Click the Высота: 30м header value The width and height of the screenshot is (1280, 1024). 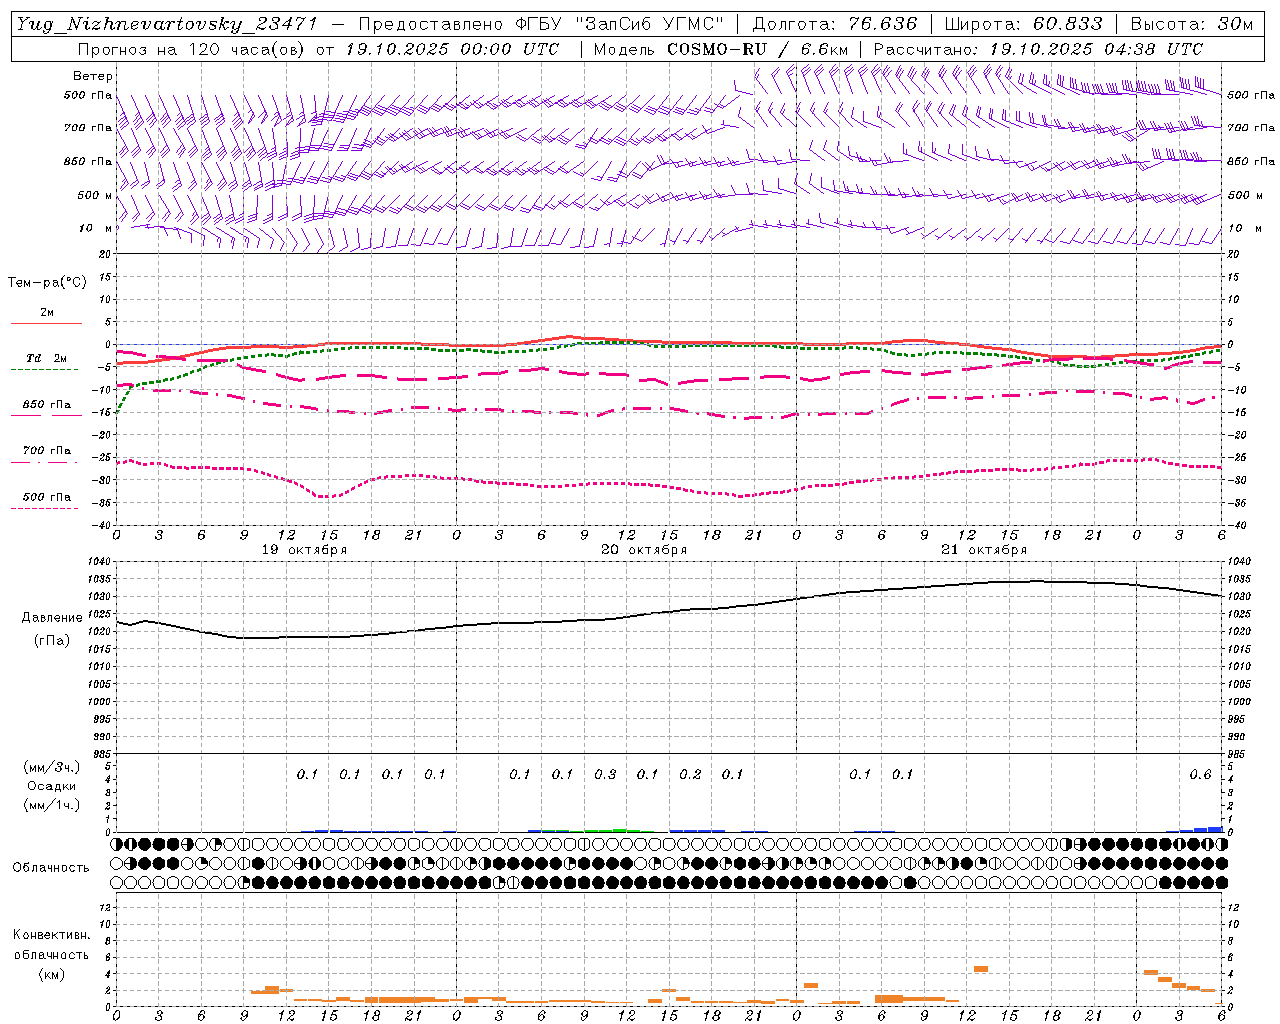(1191, 24)
